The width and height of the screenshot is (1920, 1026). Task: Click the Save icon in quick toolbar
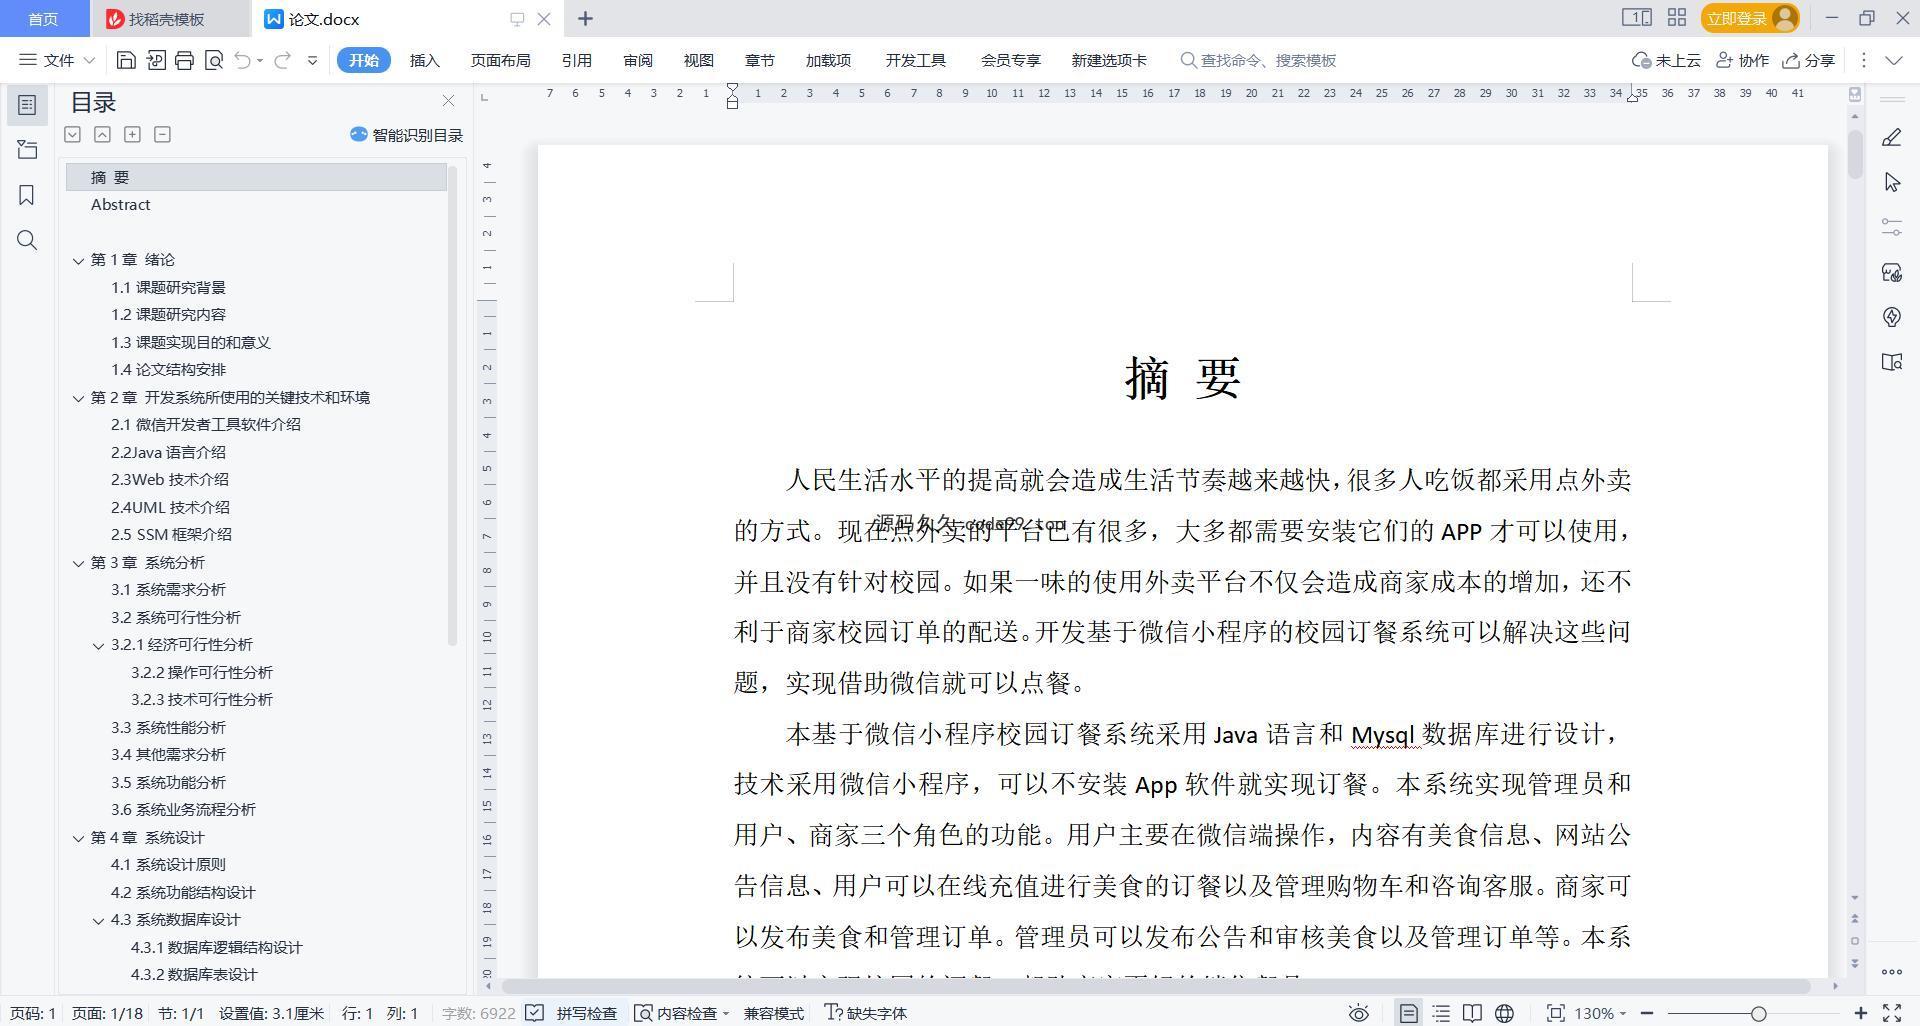[x=126, y=60]
